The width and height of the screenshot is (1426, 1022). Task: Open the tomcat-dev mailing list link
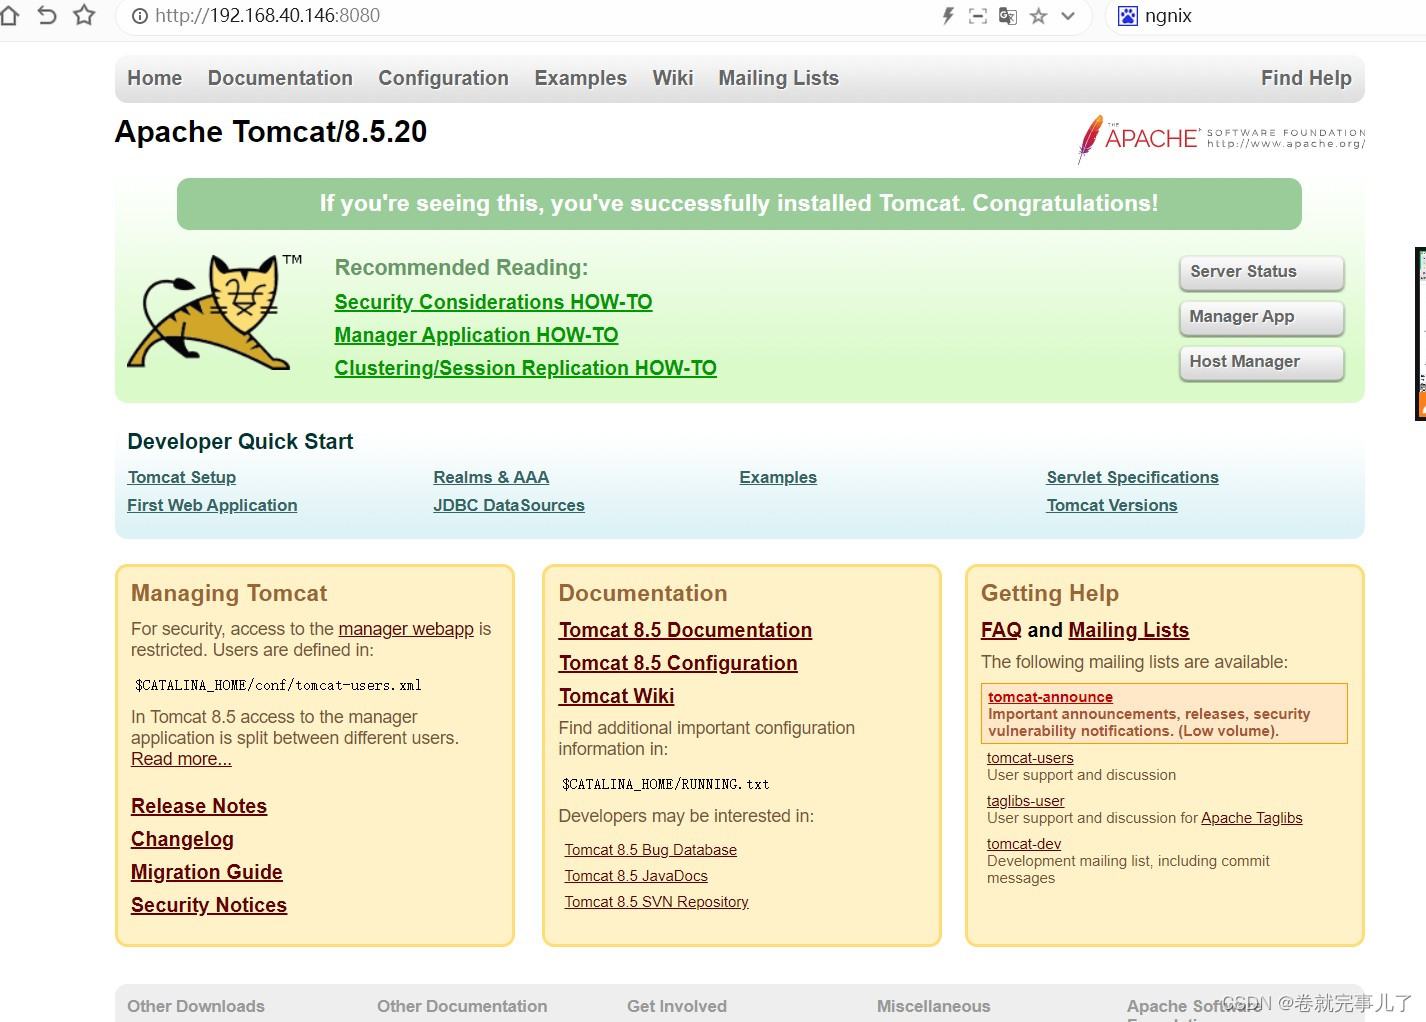click(x=1024, y=844)
